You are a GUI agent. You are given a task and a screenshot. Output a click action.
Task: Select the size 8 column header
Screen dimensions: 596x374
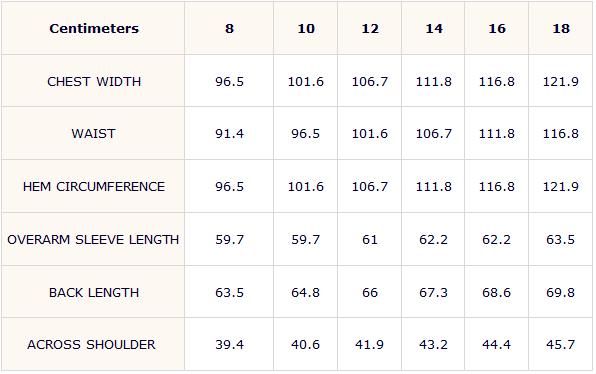229,29
